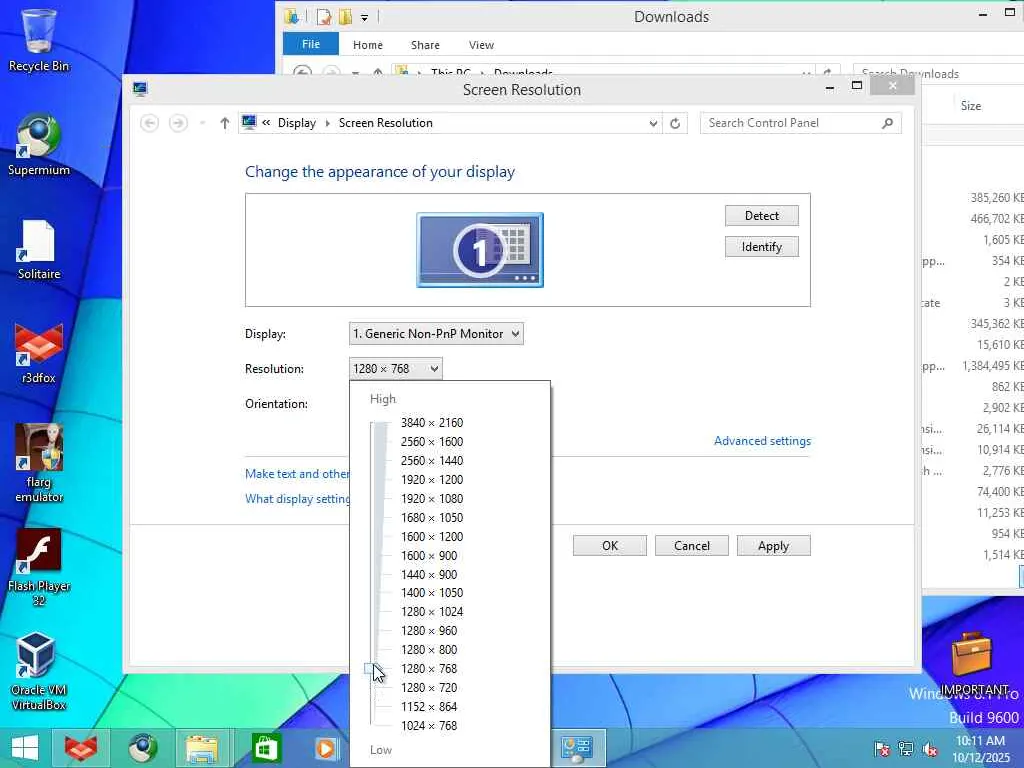Launch Supermium from the desktop

pos(39,145)
